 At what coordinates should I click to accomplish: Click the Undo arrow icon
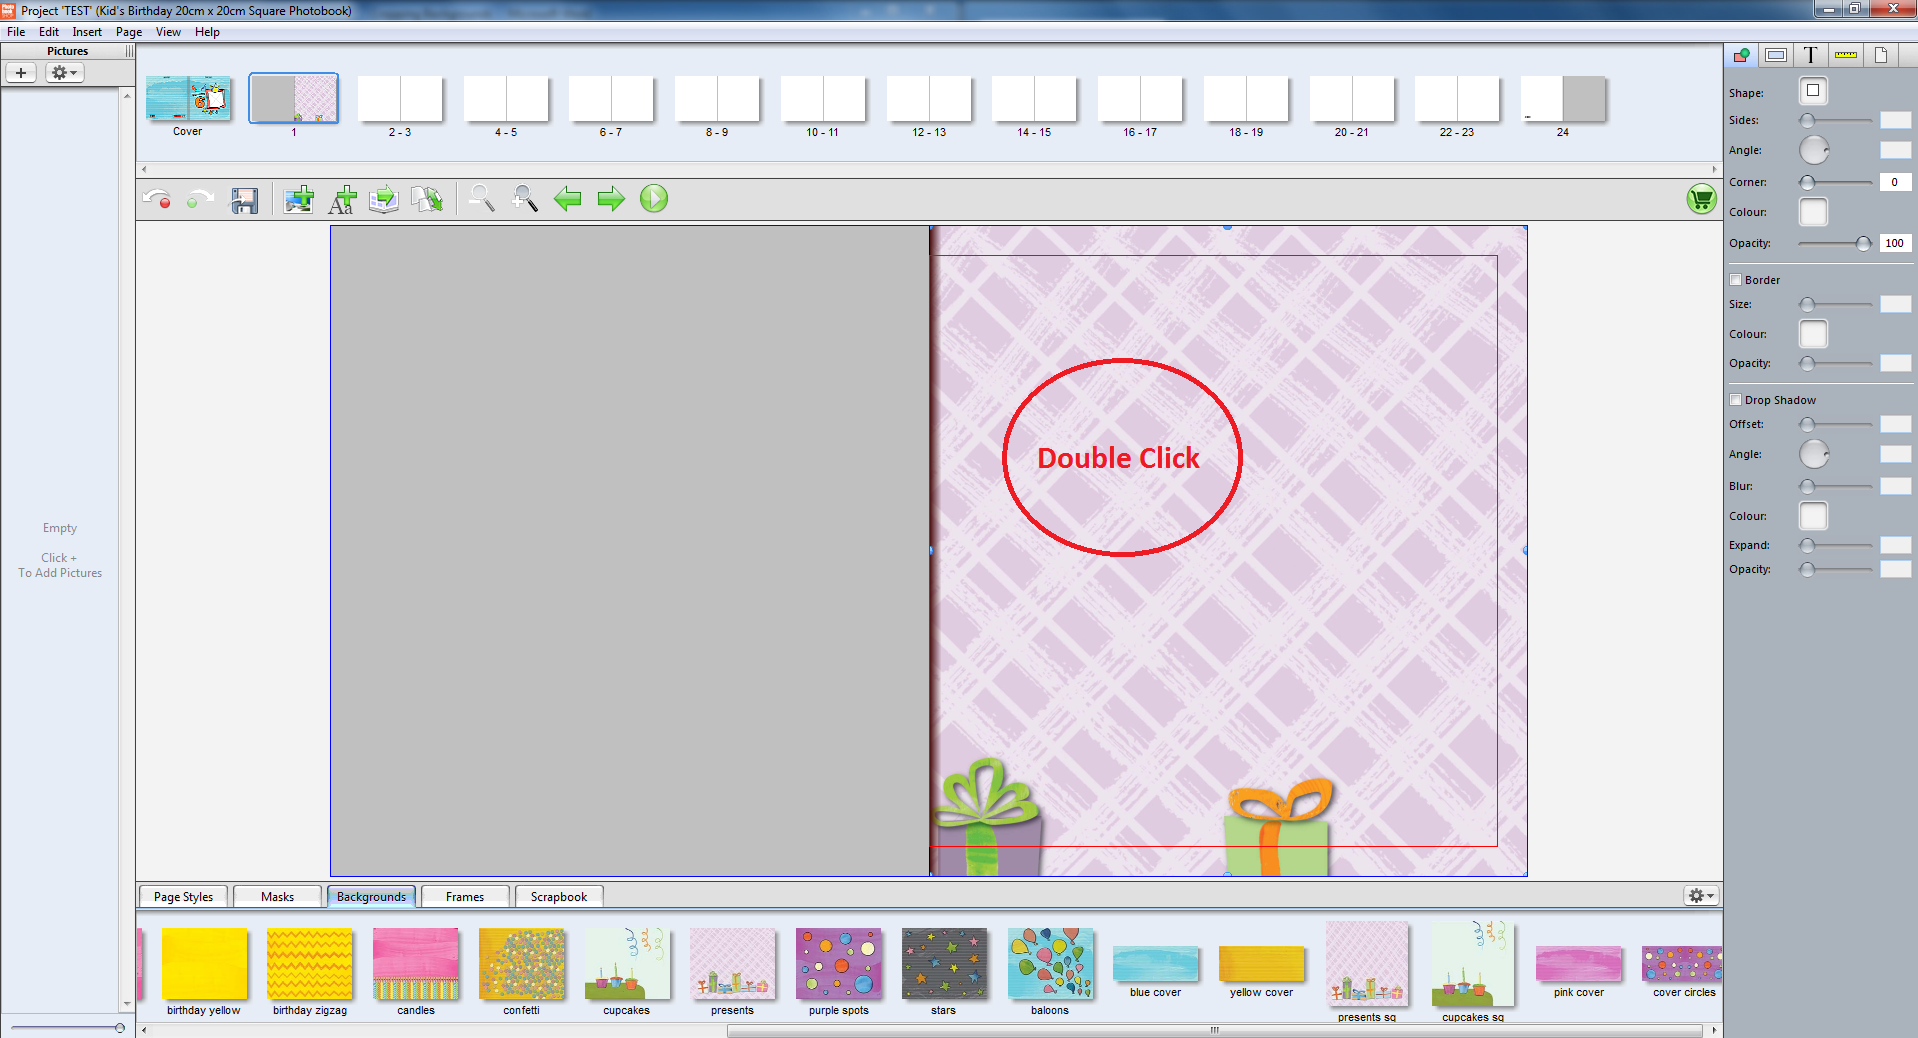click(x=156, y=199)
